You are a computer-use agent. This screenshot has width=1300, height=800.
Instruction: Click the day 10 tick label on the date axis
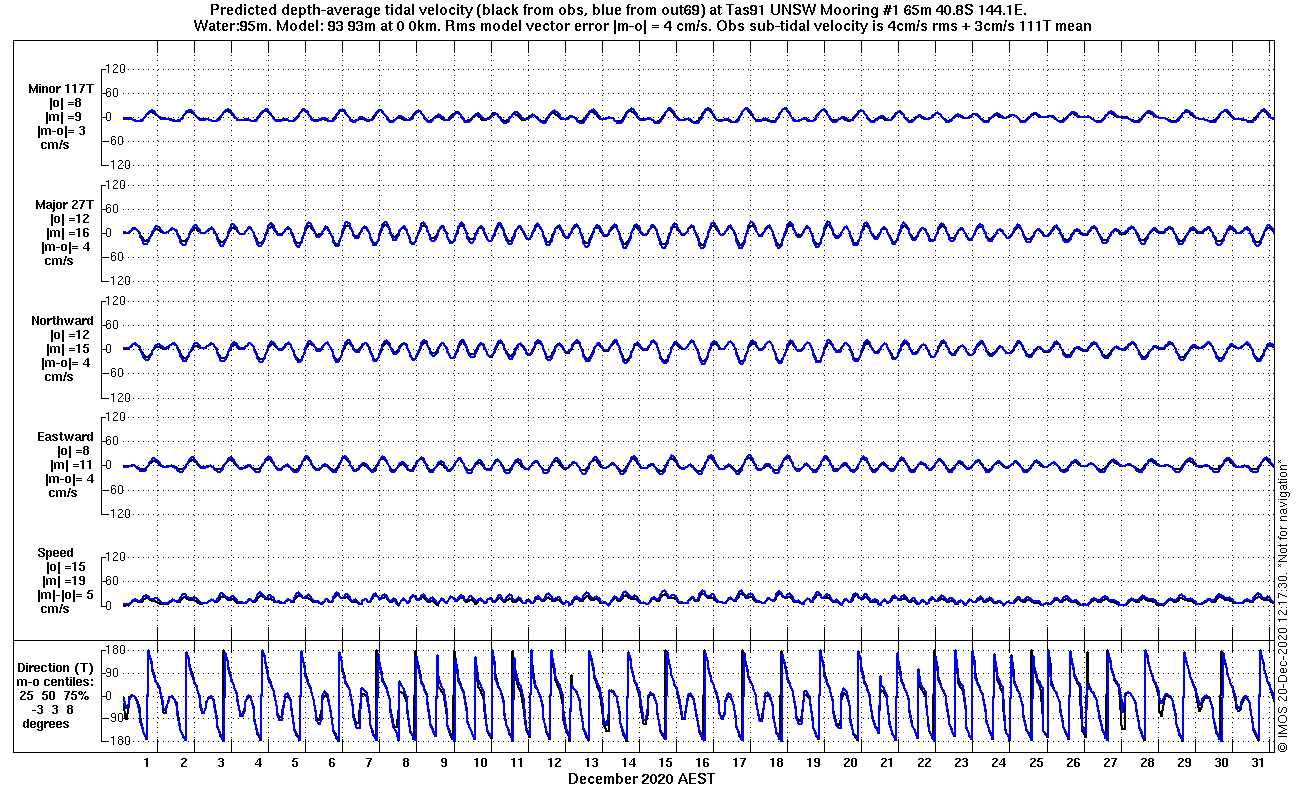click(480, 763)
